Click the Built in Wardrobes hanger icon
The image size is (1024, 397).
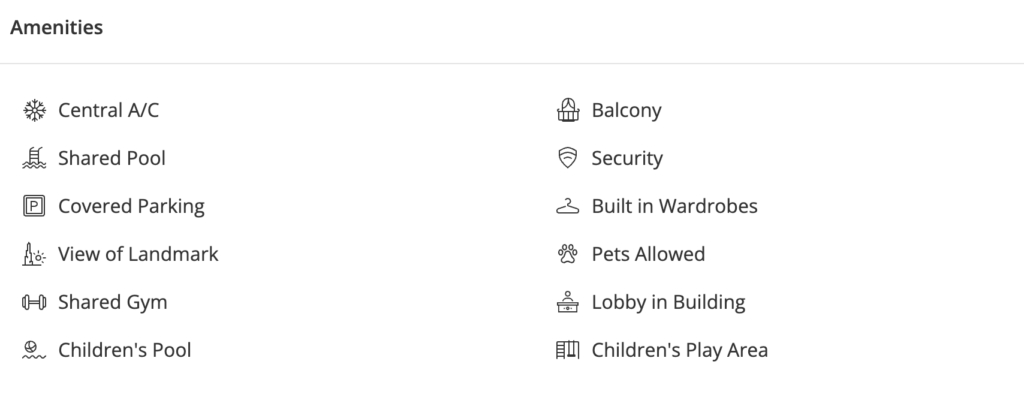[568, 206]
